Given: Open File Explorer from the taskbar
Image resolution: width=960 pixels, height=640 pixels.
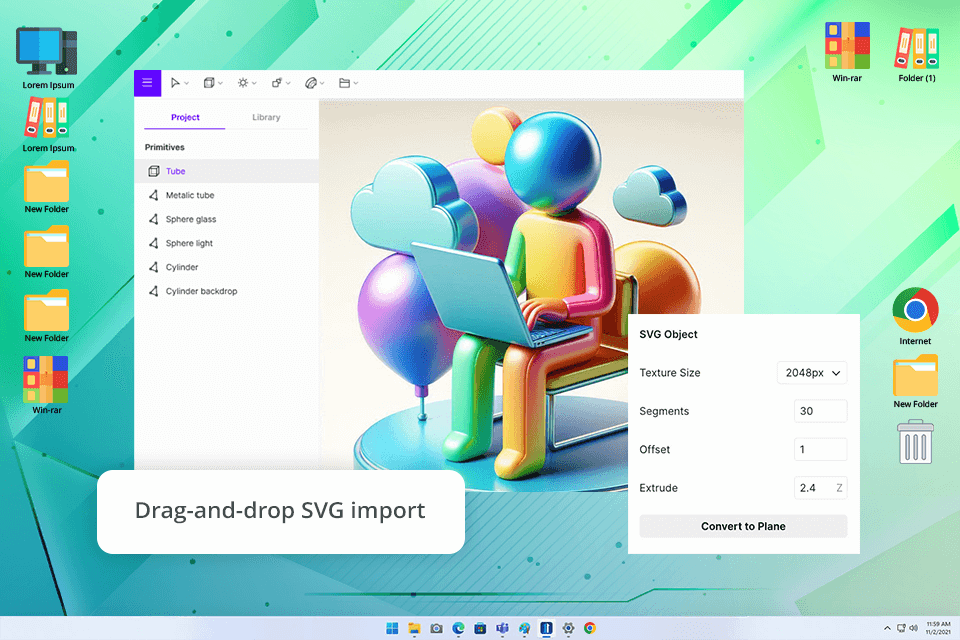Looking at the screenshot, I should (x=414, y=628).
